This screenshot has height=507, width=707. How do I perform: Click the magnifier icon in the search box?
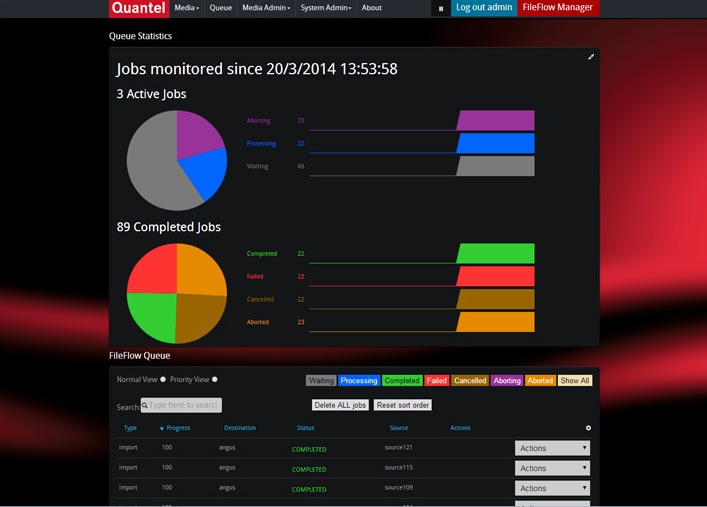tap(145, 406)
